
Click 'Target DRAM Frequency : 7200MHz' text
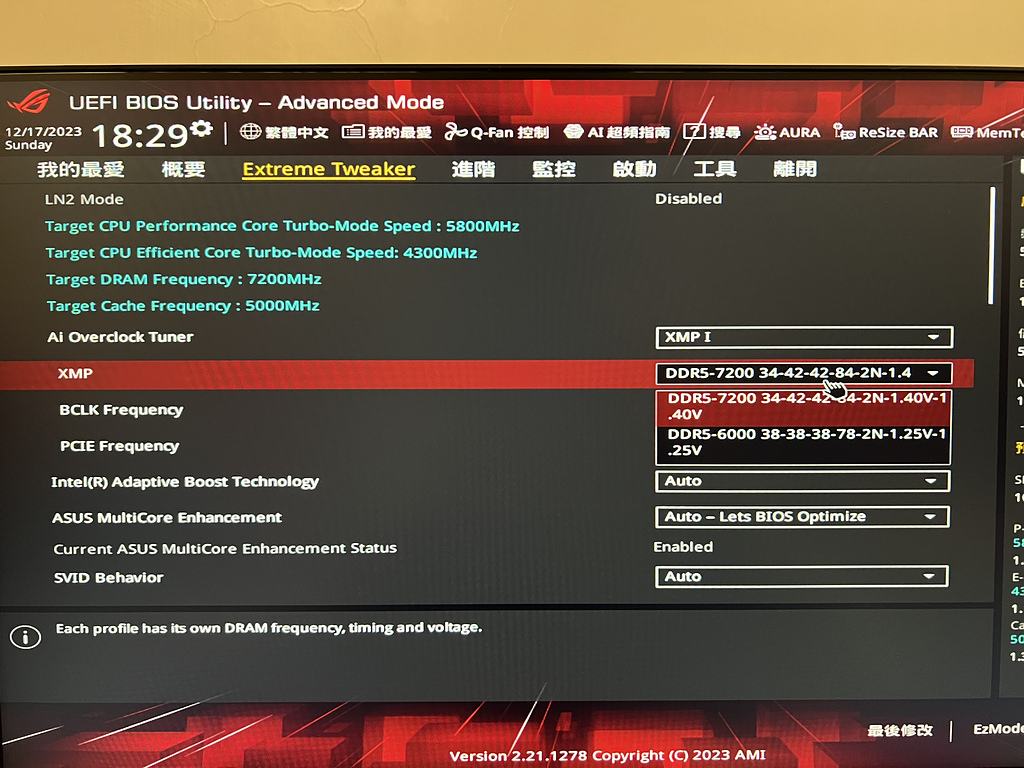184,280
